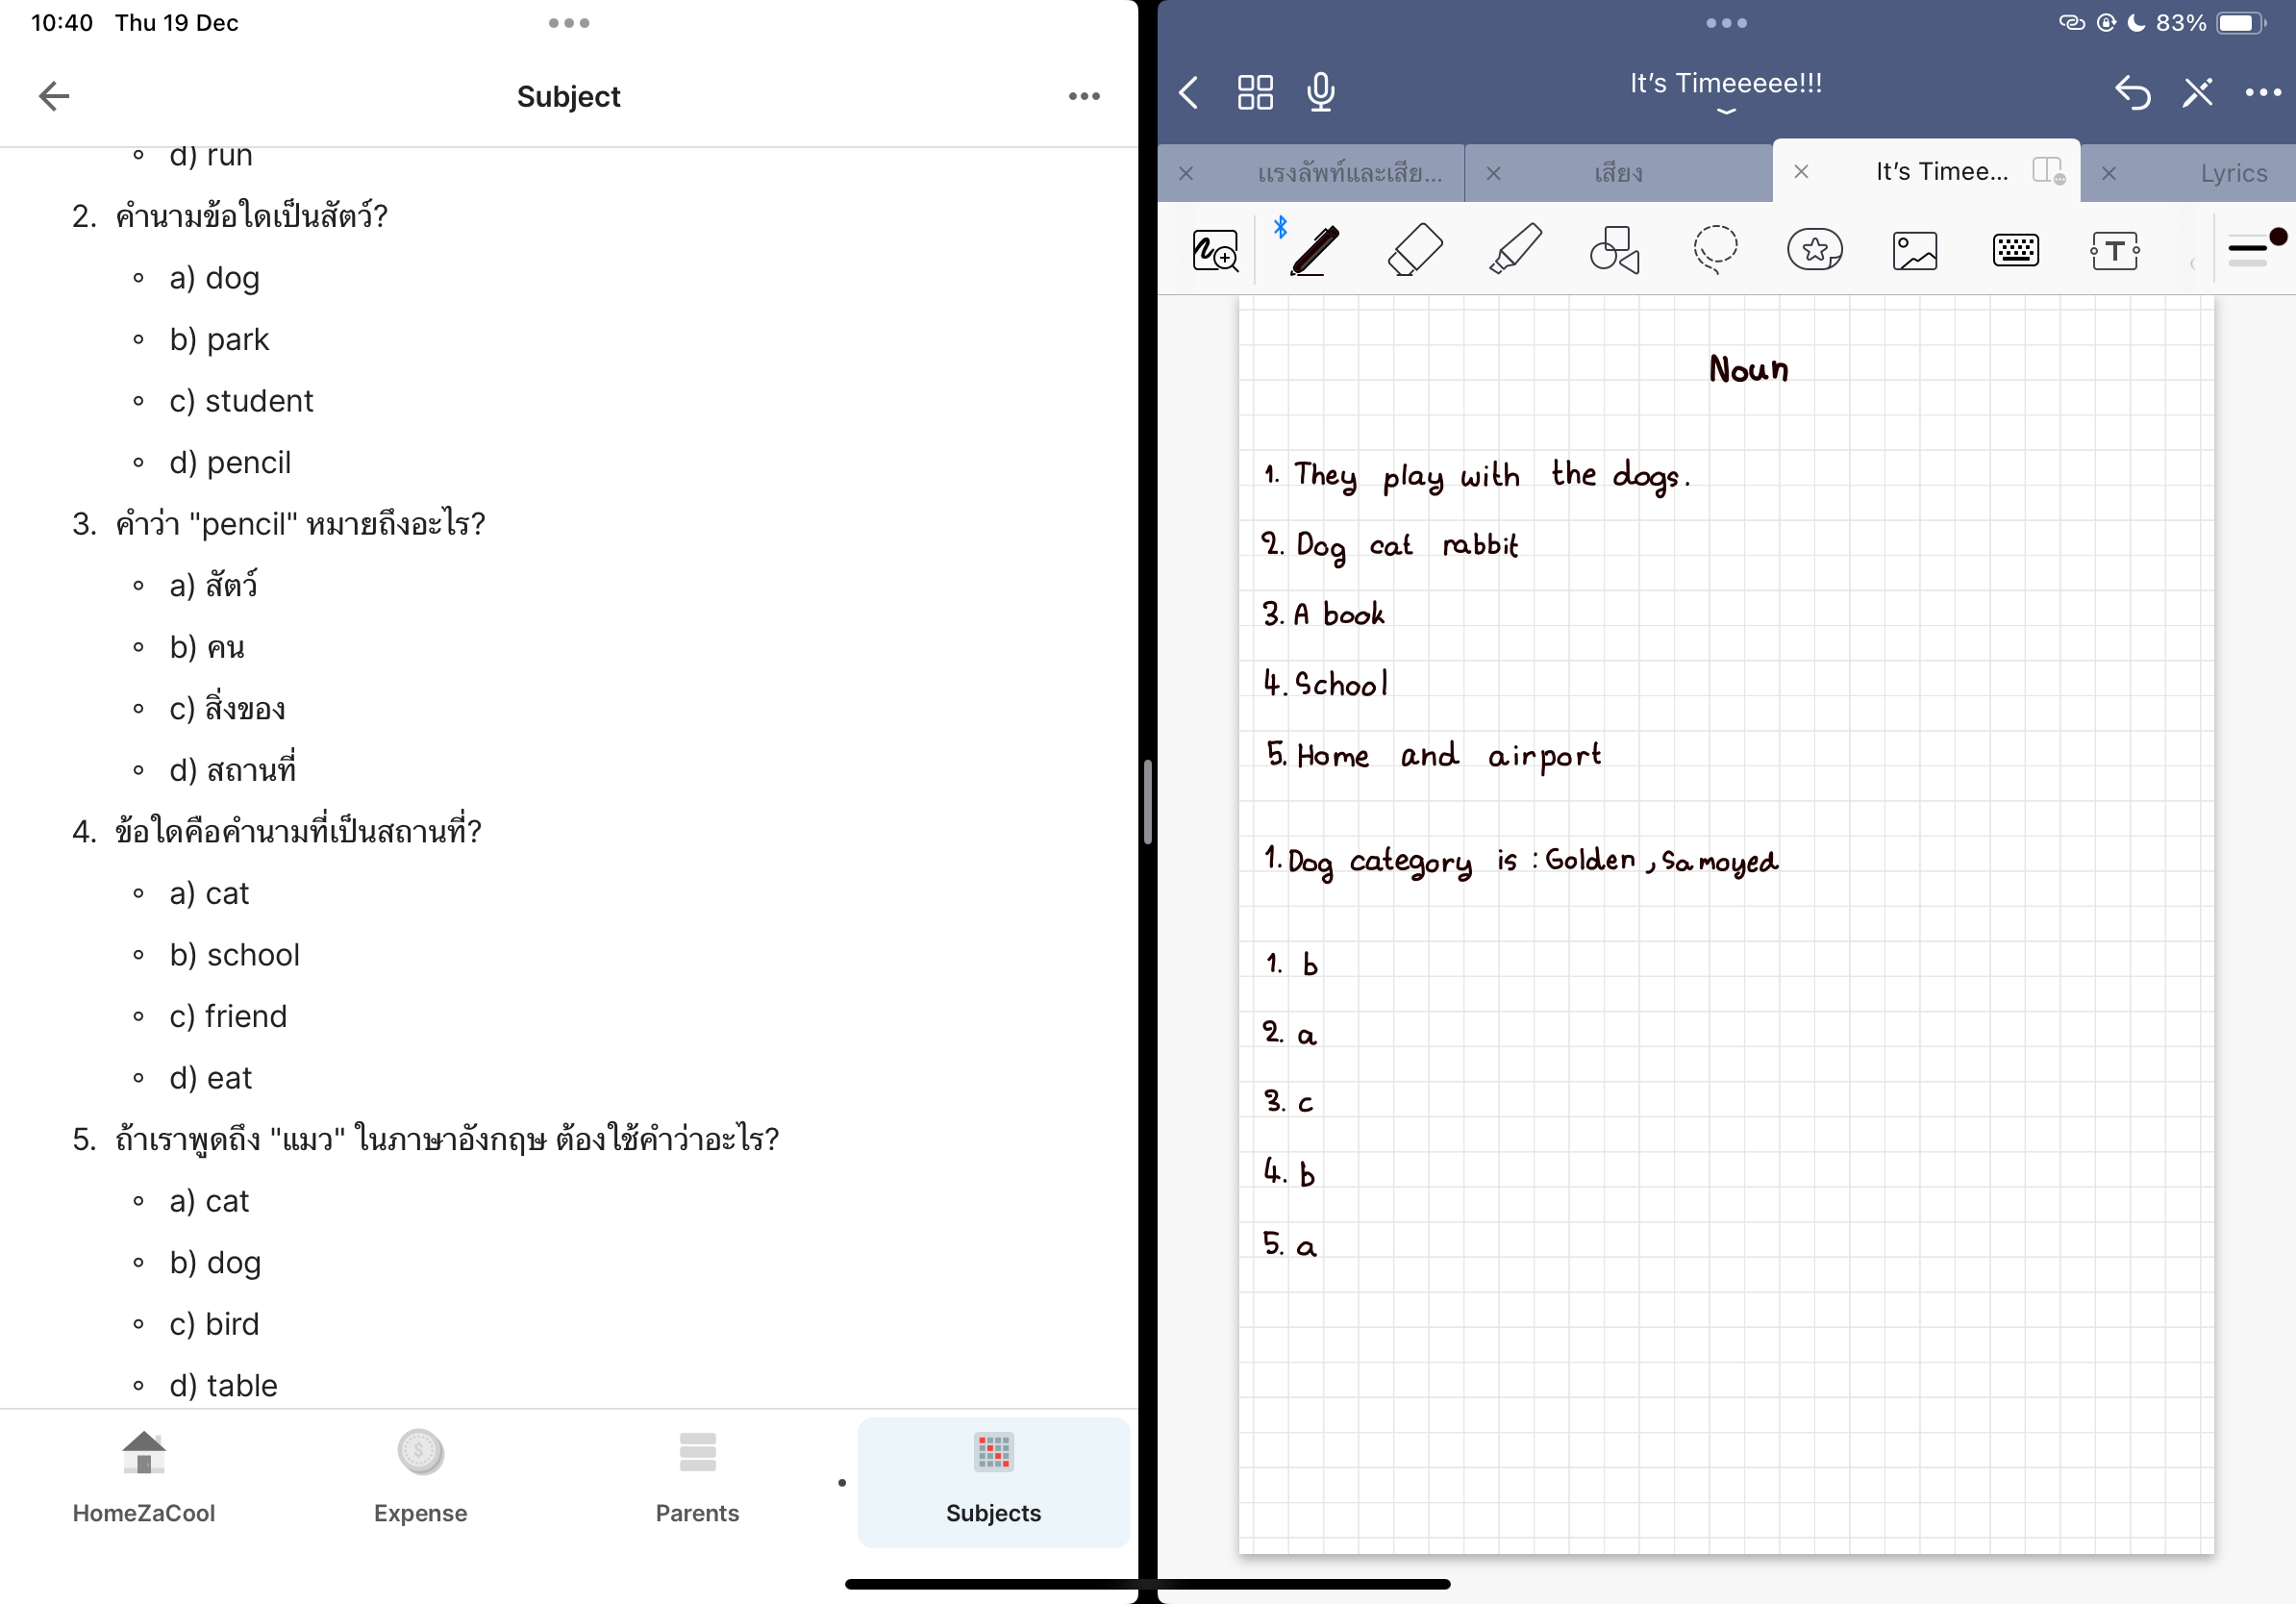Open the Elements sticker tool

pos(1814,250)
